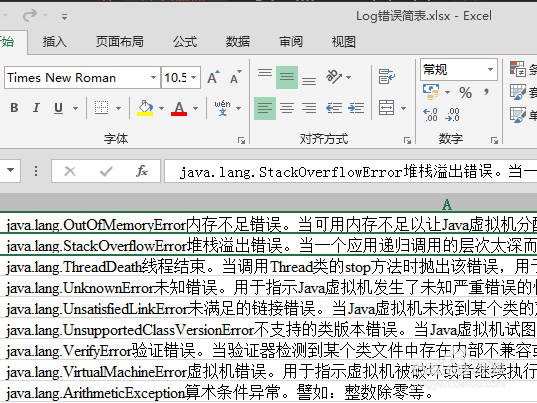This screenshot has height=403, width=537.
Task: Toggle Italic formatting
Action: click(x=36, y=108)
